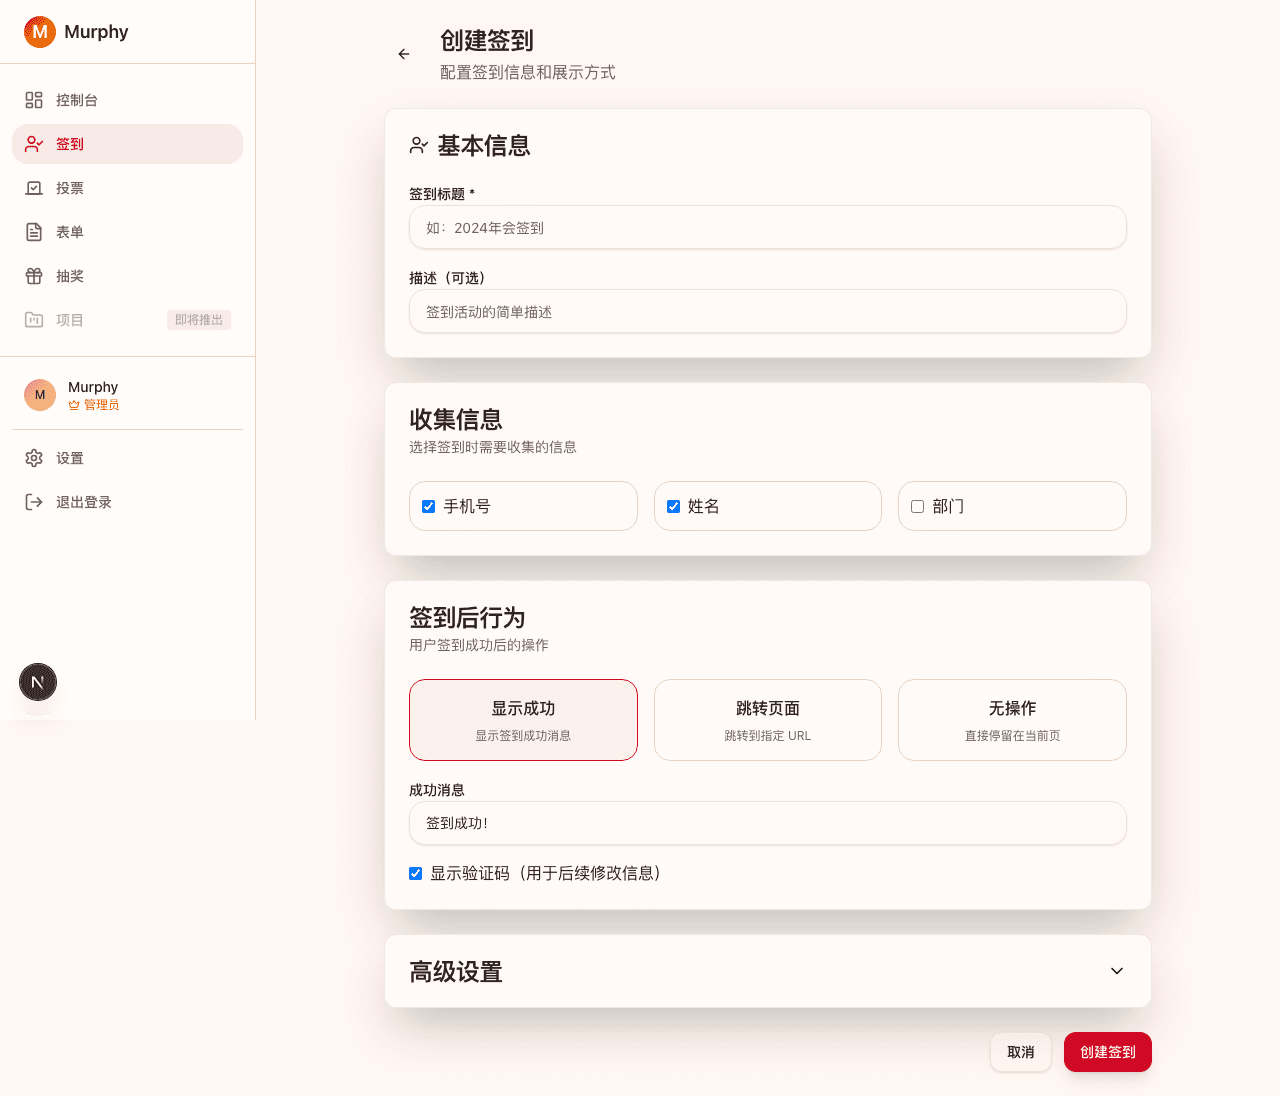The image size is (1280, 1096).
Task: Select the 表单 form document icon
Action: tap(34, 232)
